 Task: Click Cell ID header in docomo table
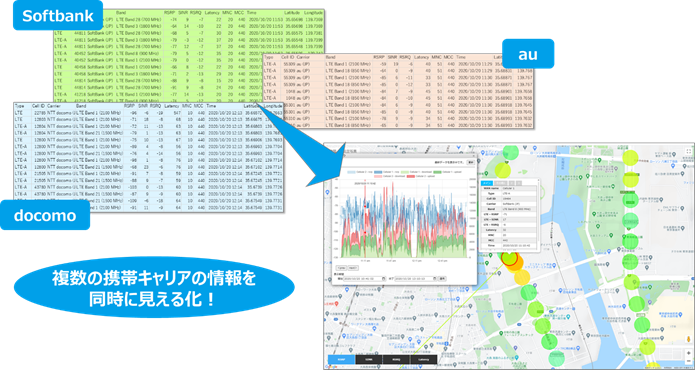pyautogui.click(x=38, y=106)
